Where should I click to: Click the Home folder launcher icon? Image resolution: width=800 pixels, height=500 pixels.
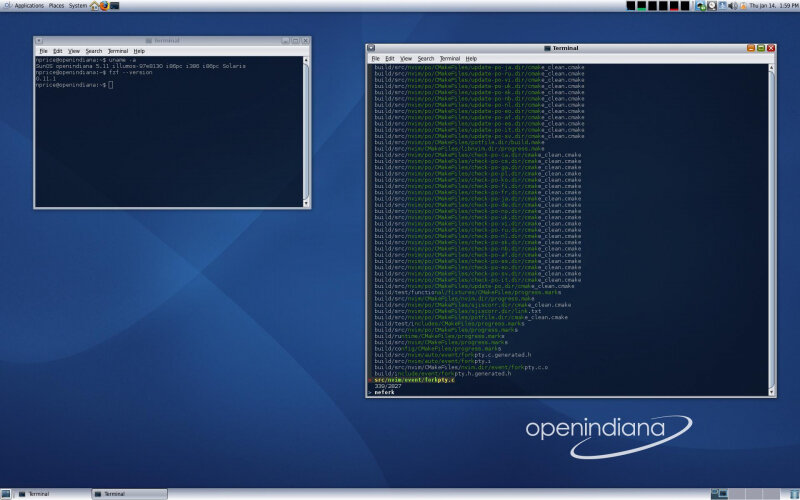(x=94, y=6)
